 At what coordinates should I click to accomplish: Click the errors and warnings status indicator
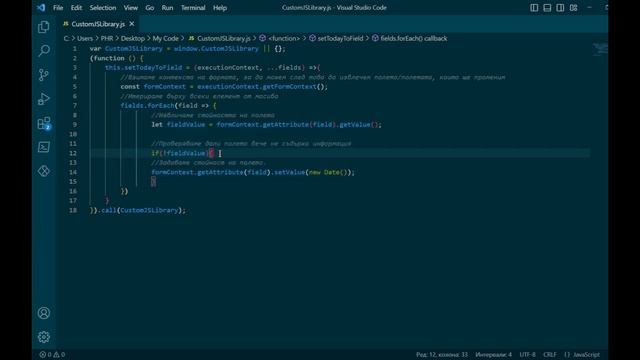coord(52,355)
